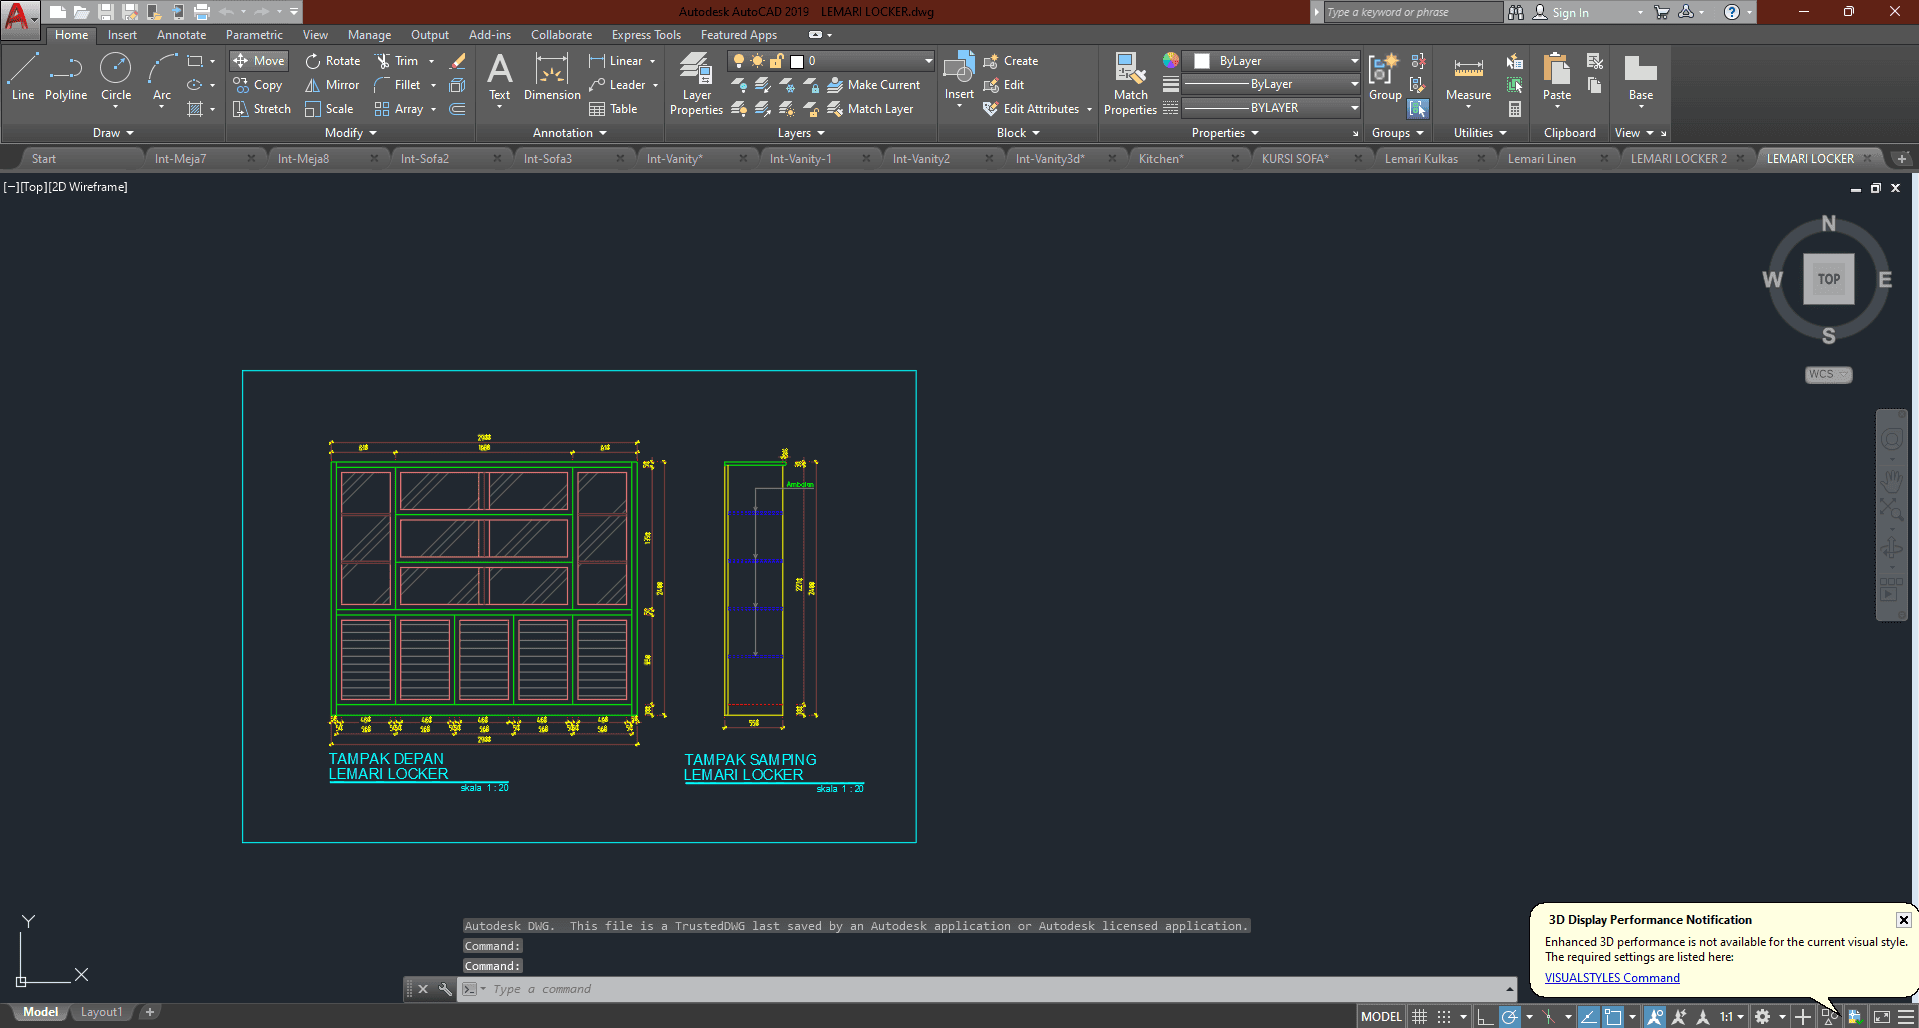
Task: Toggle grid display in the status bar
Action: coord(1419,1016)
